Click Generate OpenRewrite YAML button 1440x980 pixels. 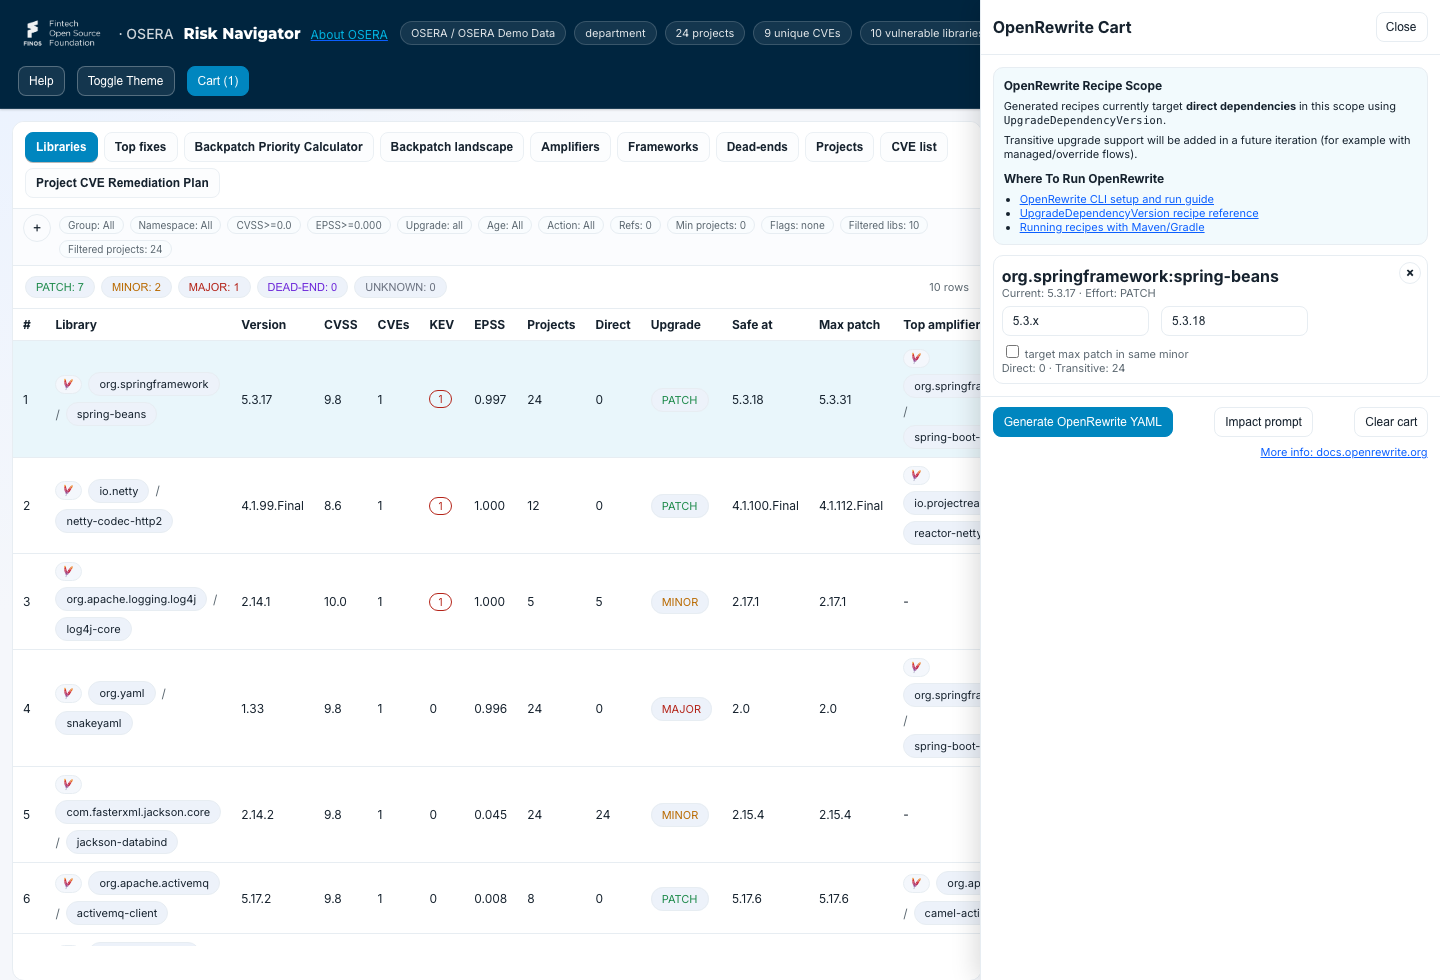[x=1082, y=422]
